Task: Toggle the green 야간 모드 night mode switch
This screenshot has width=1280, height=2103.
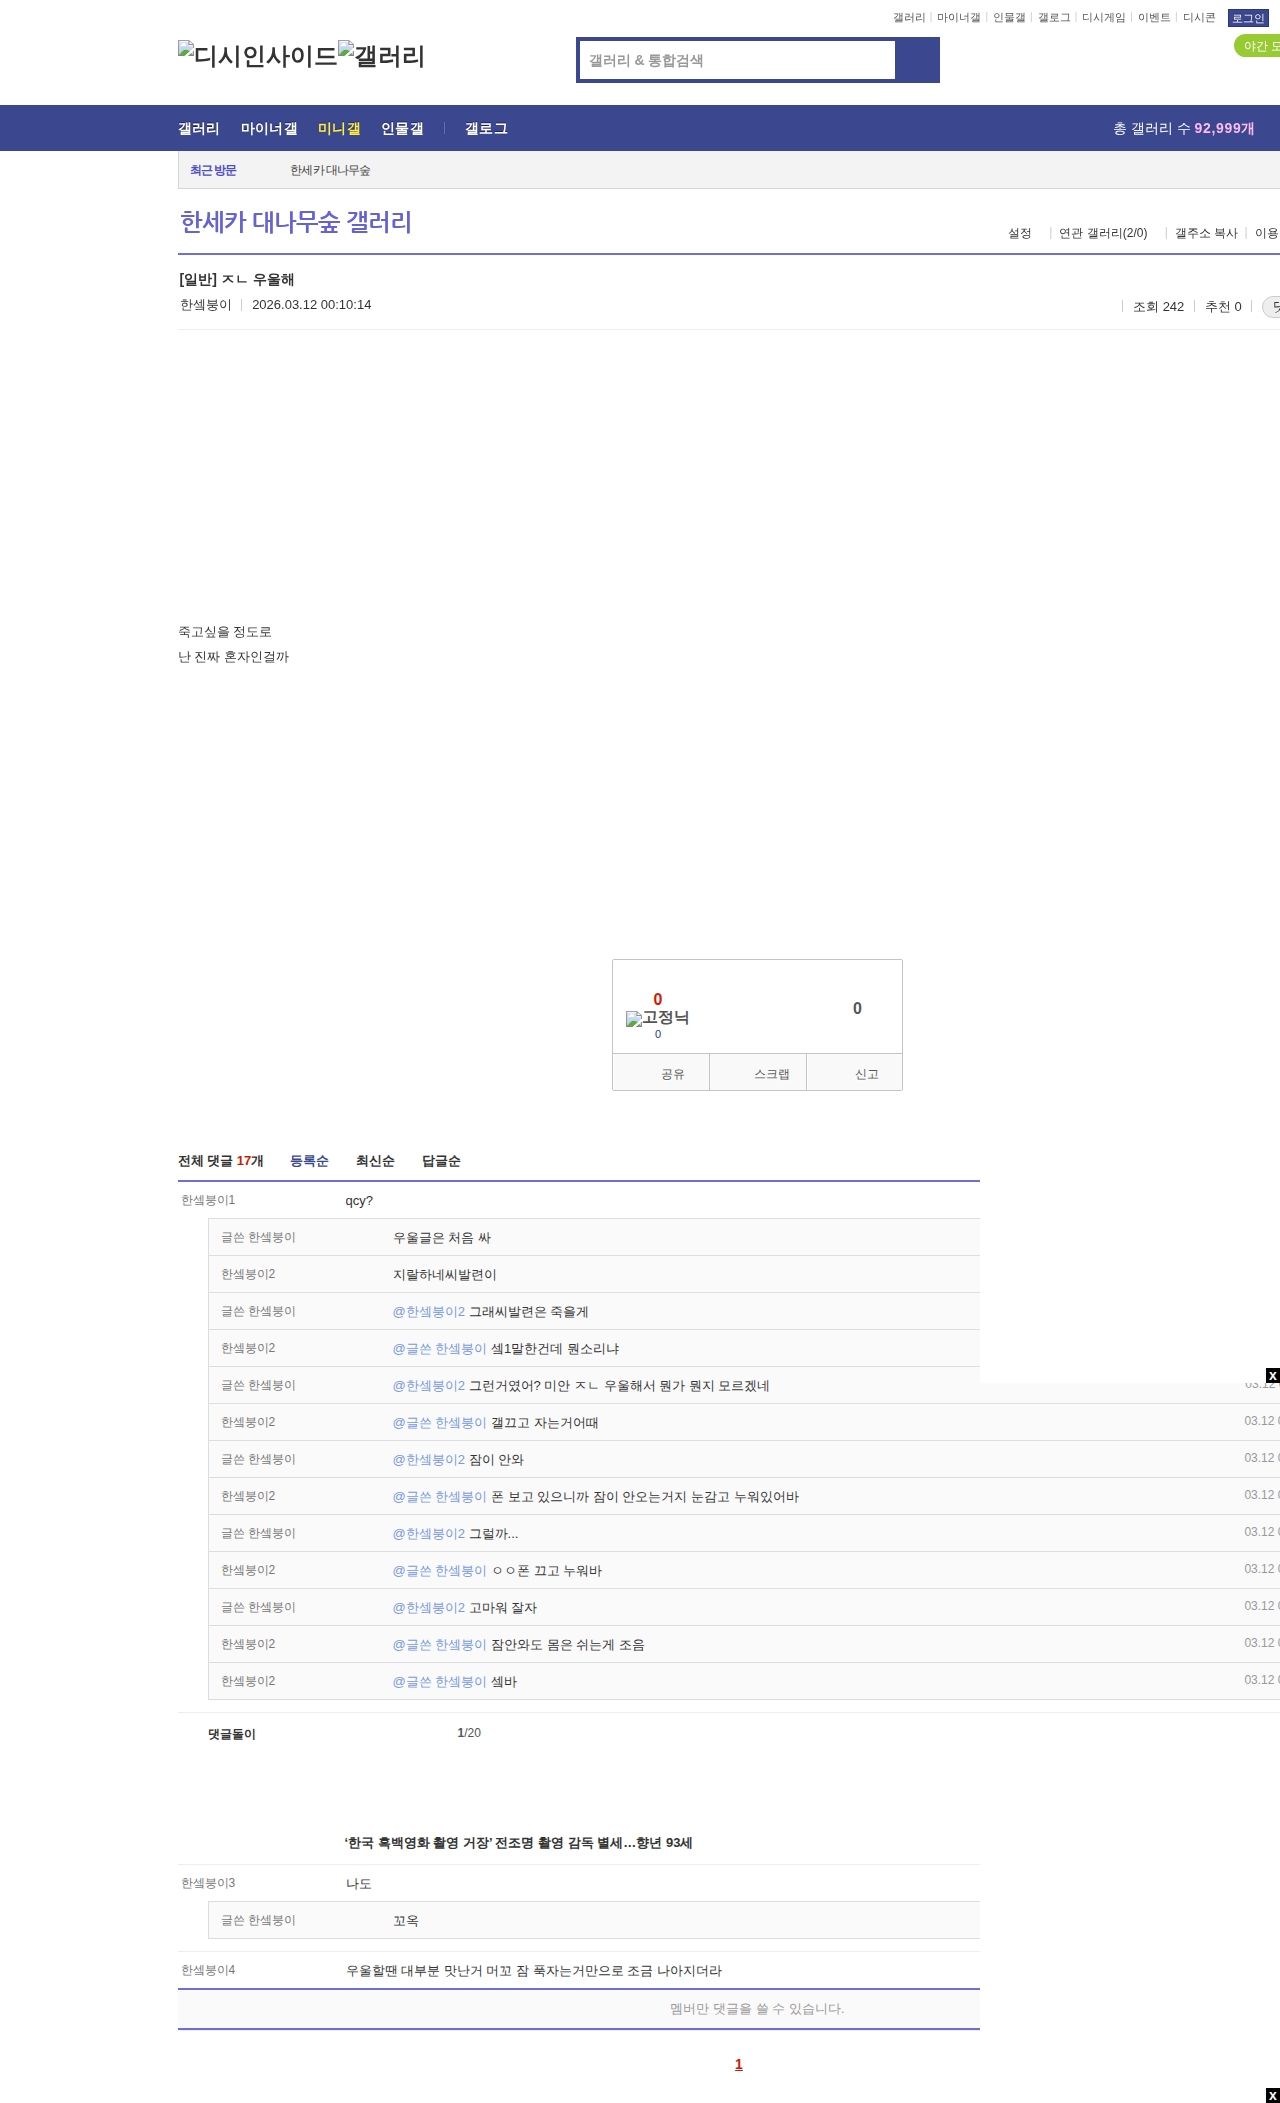Action: tap(1258, 46)
